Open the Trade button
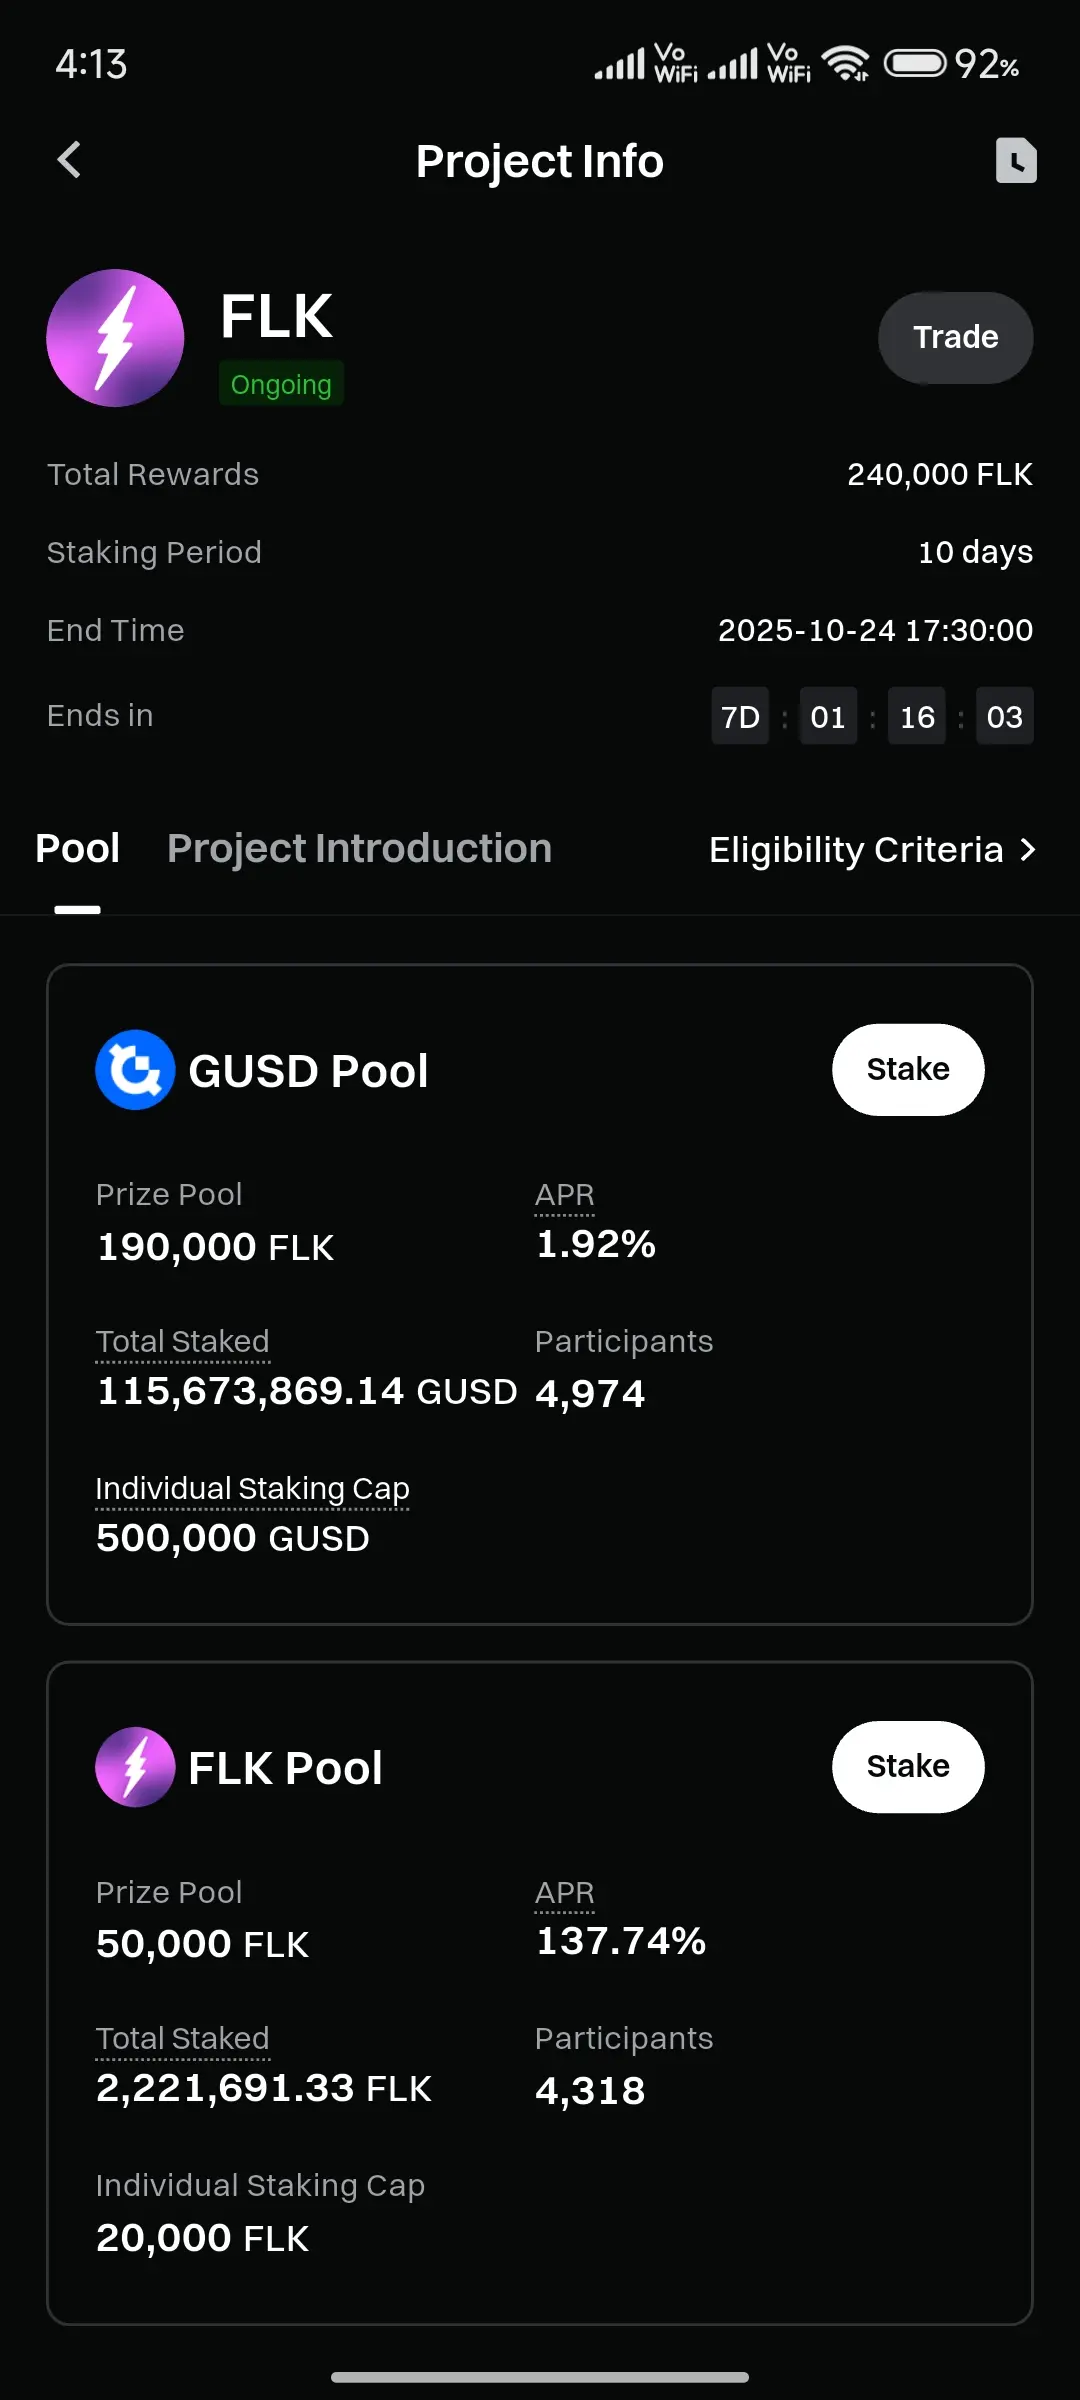1080x2400 pixels. (956, 337)
